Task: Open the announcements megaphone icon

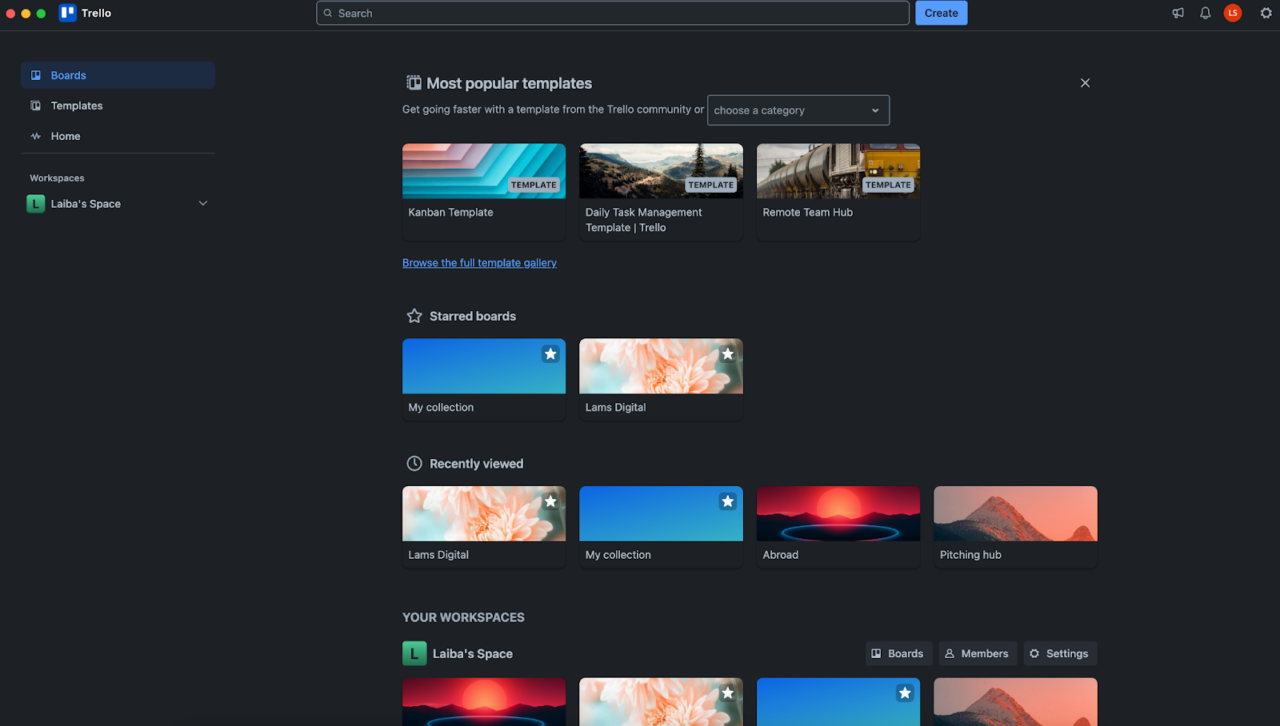Action: coord(1177,13)
